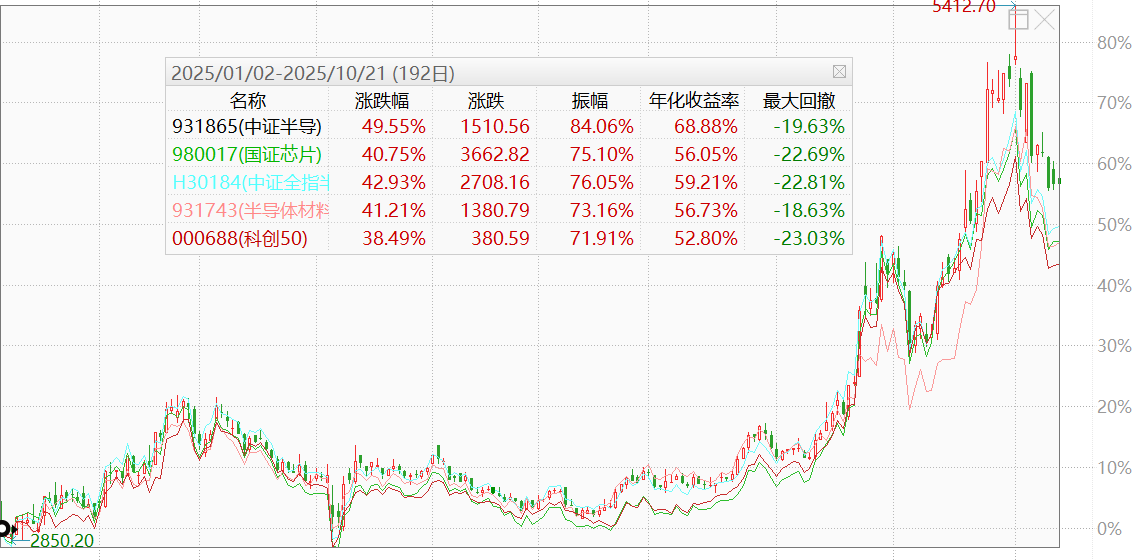Click the 振幅 column header
This screenshot has height=560, width=1140.
click(589, 101)
